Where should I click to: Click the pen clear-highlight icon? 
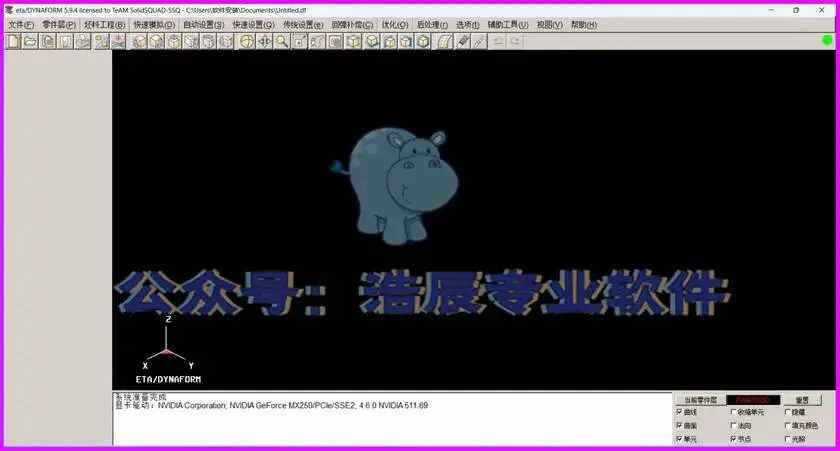(462, 41)
